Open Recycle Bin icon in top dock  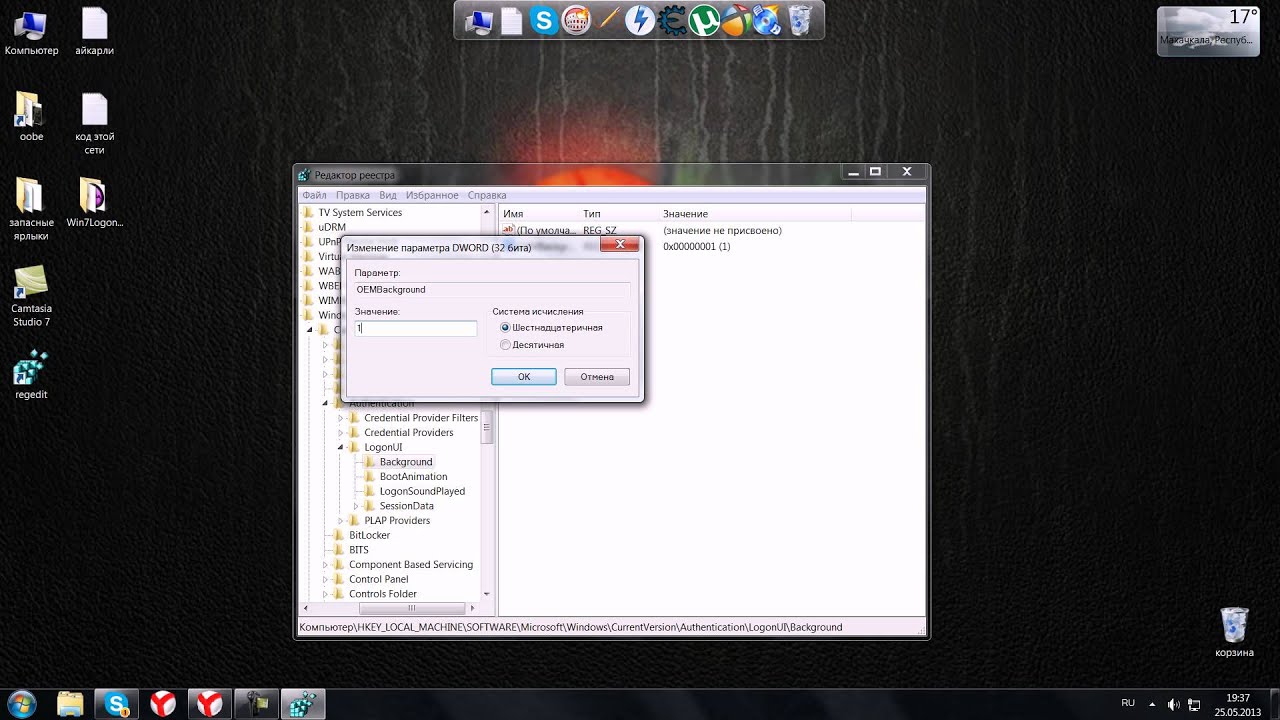tap(800, 20)
